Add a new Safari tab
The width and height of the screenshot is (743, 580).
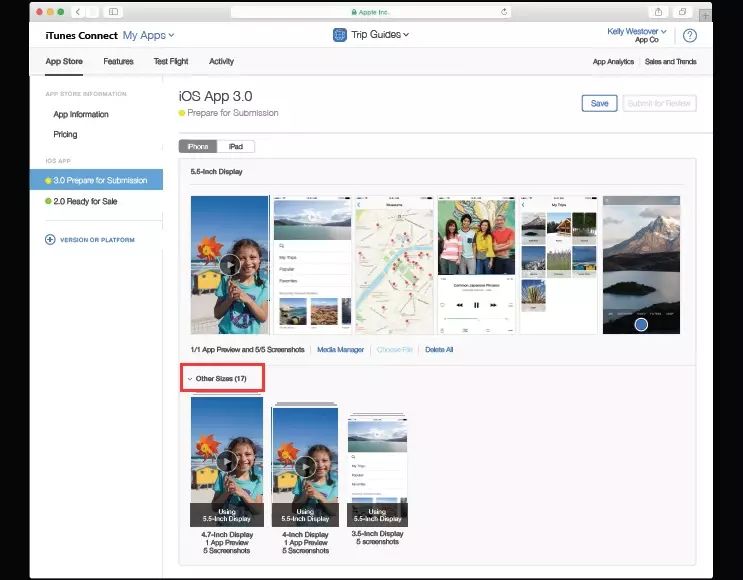705,16
